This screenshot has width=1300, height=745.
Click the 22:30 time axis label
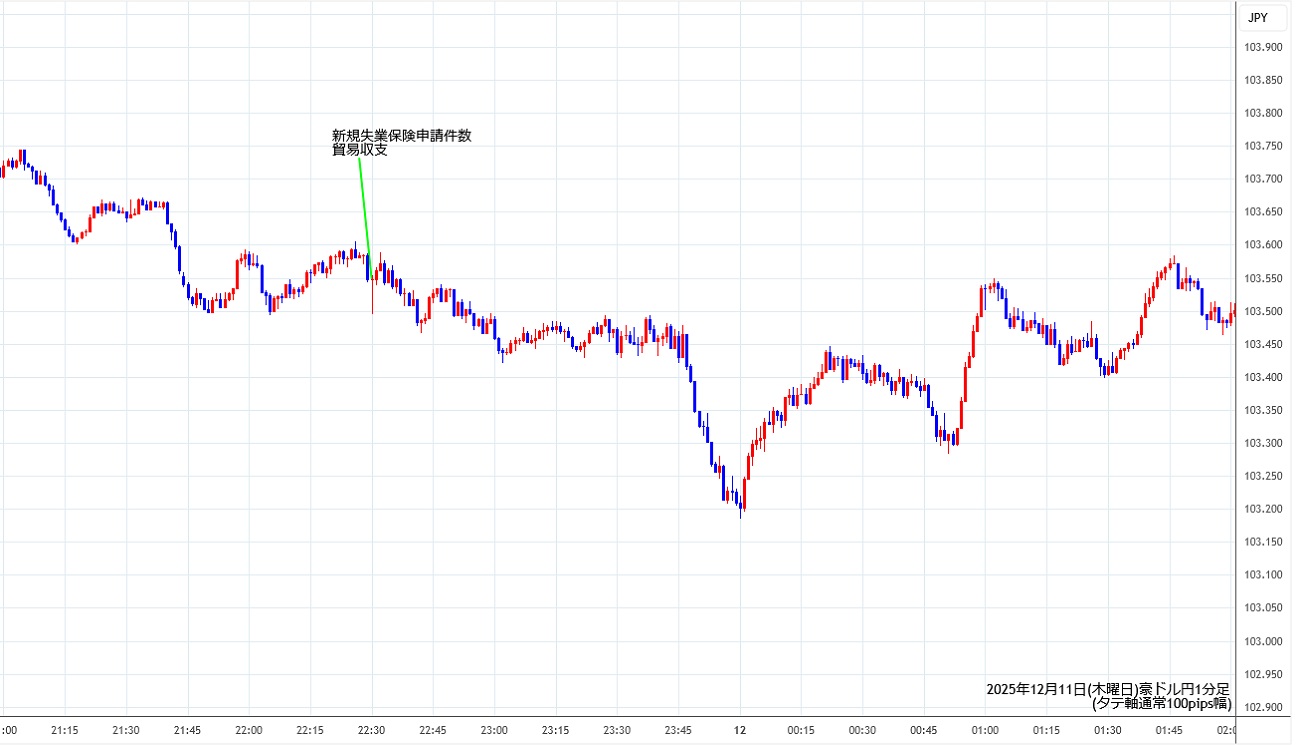click(x=371, y=730)
